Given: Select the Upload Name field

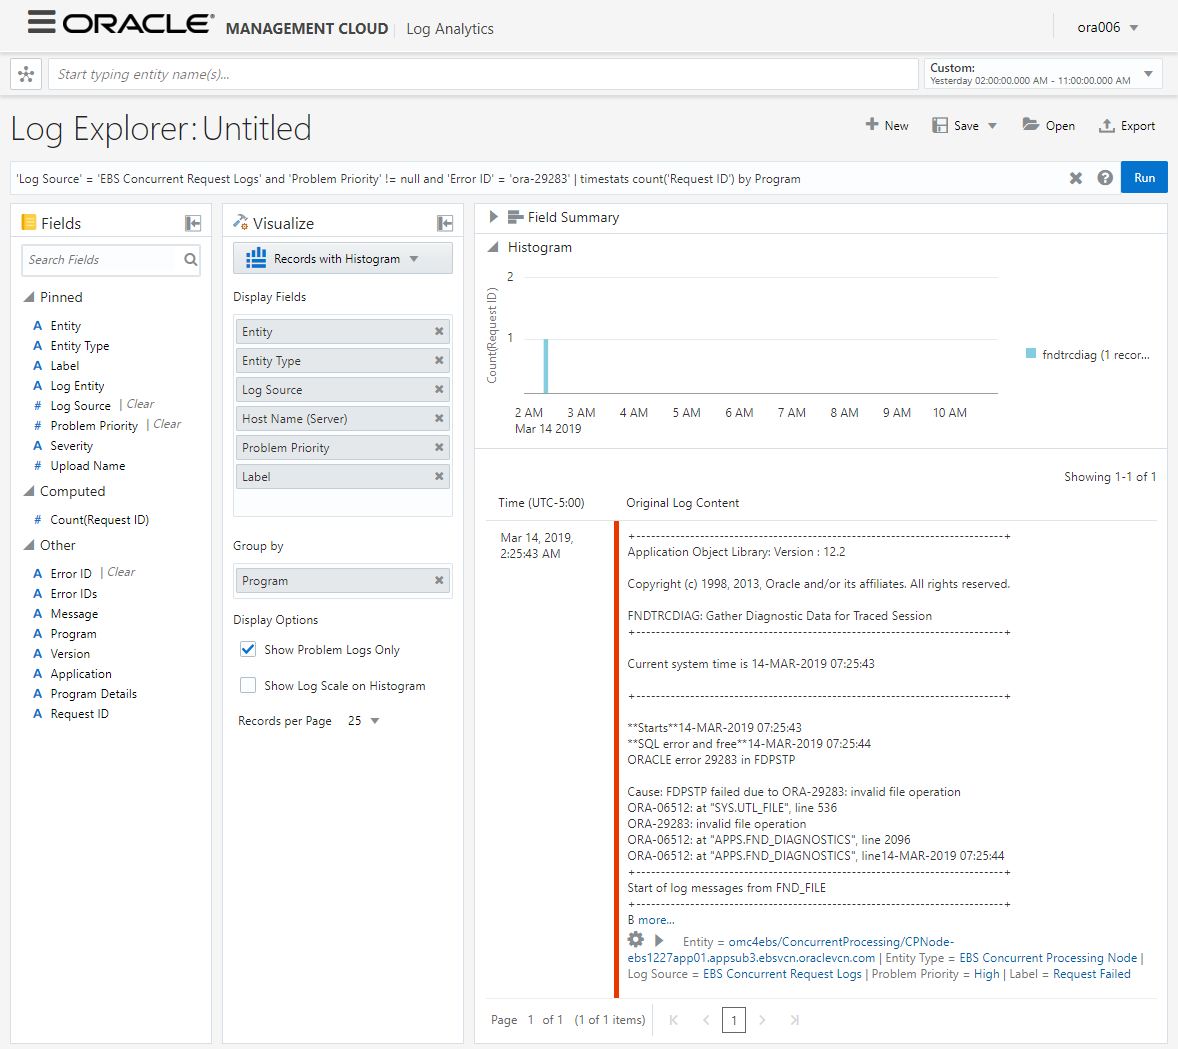Looking at the screenshot, I should click(87, 466).
